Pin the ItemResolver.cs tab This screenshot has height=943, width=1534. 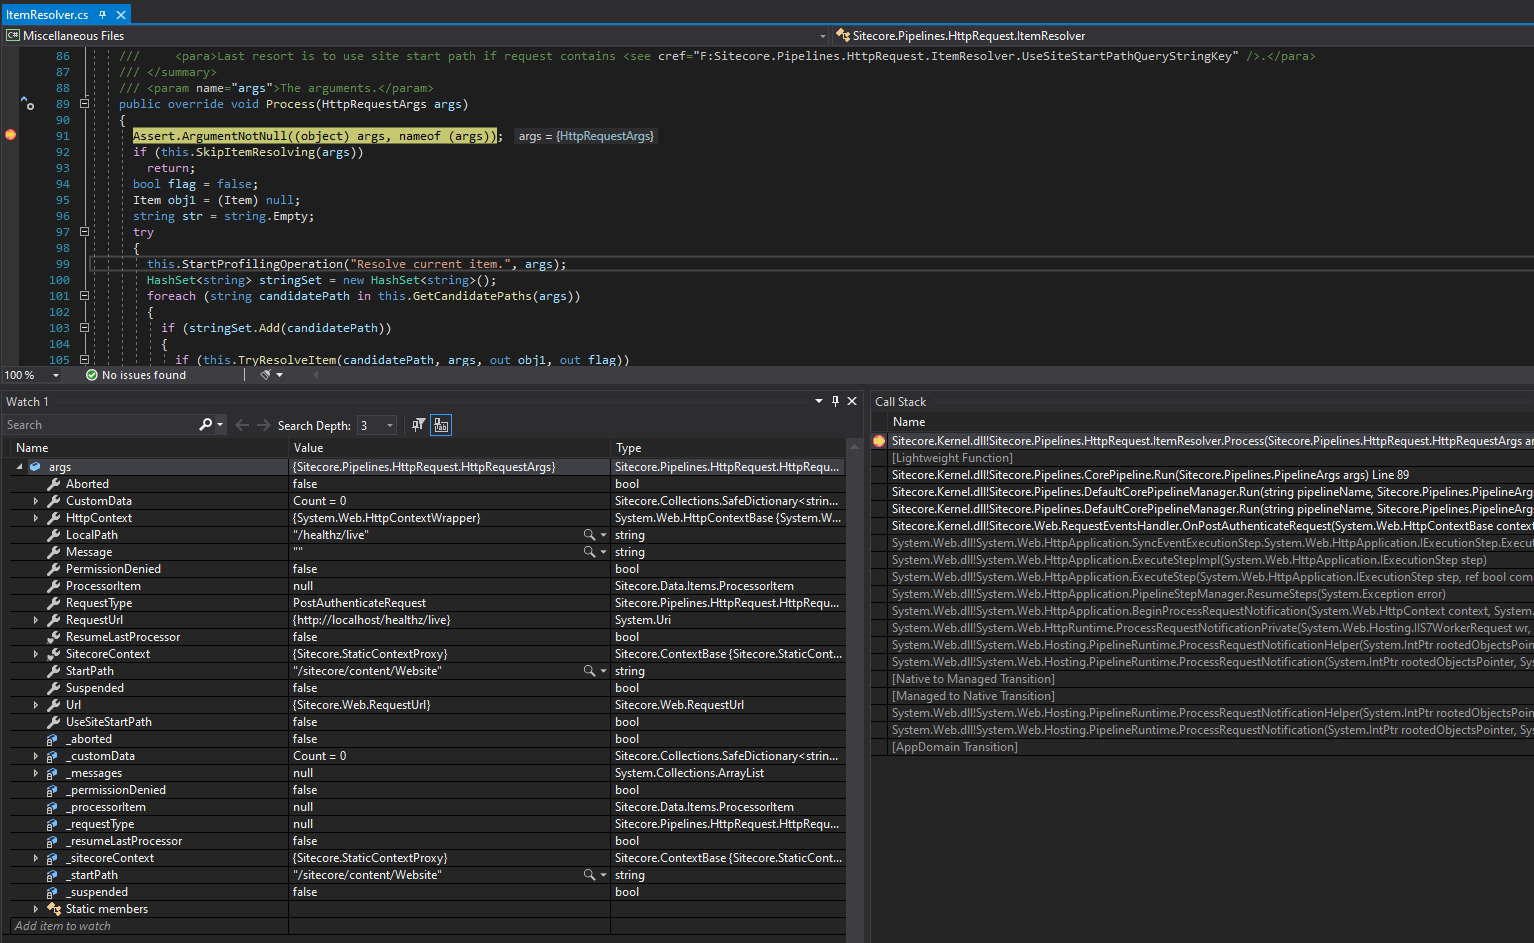(102, 15)
